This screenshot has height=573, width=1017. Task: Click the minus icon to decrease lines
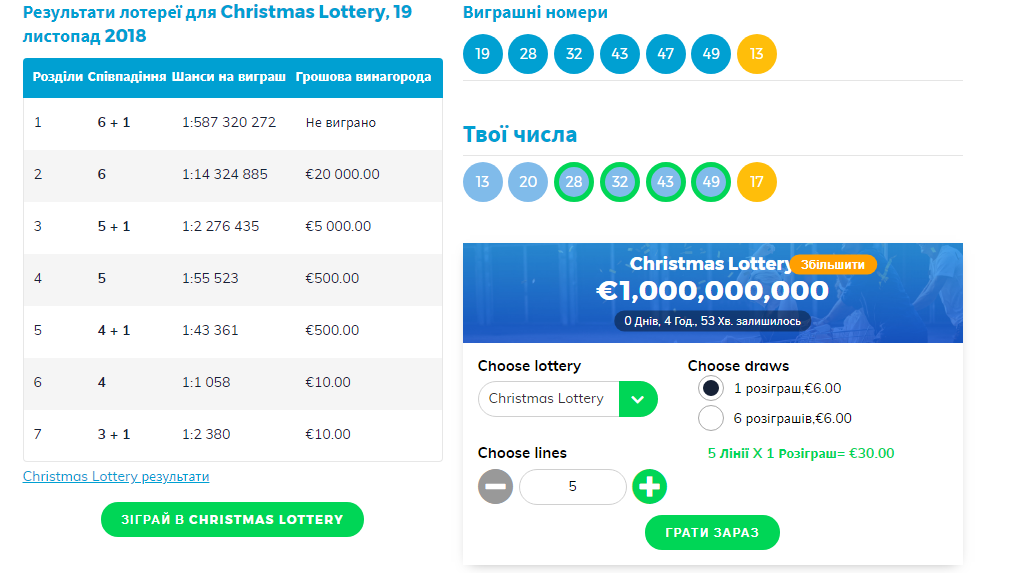(496, 487)
